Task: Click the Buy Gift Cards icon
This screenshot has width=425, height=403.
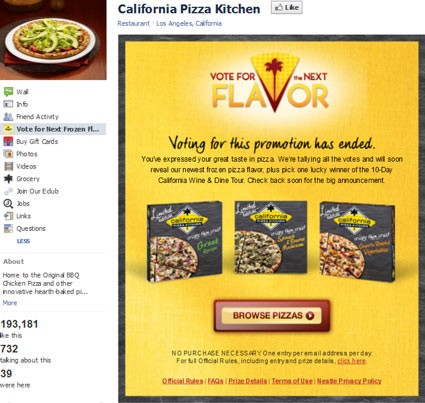Action: 8,141
